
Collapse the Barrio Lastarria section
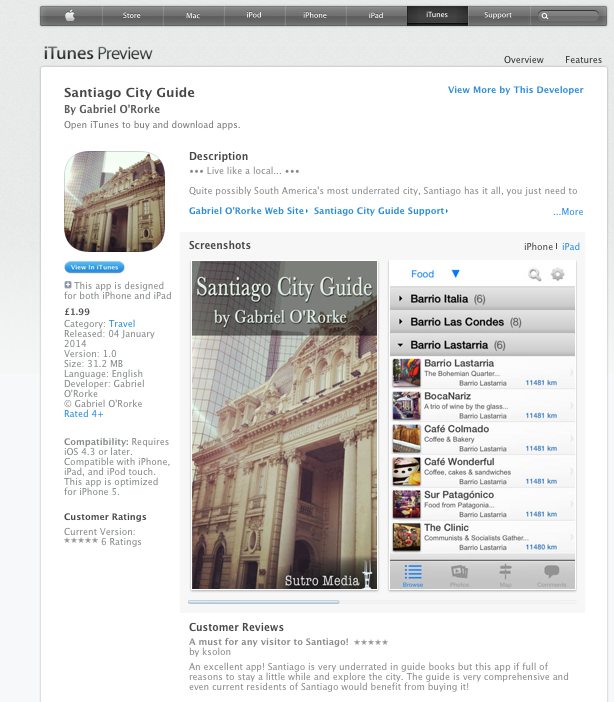482,345
